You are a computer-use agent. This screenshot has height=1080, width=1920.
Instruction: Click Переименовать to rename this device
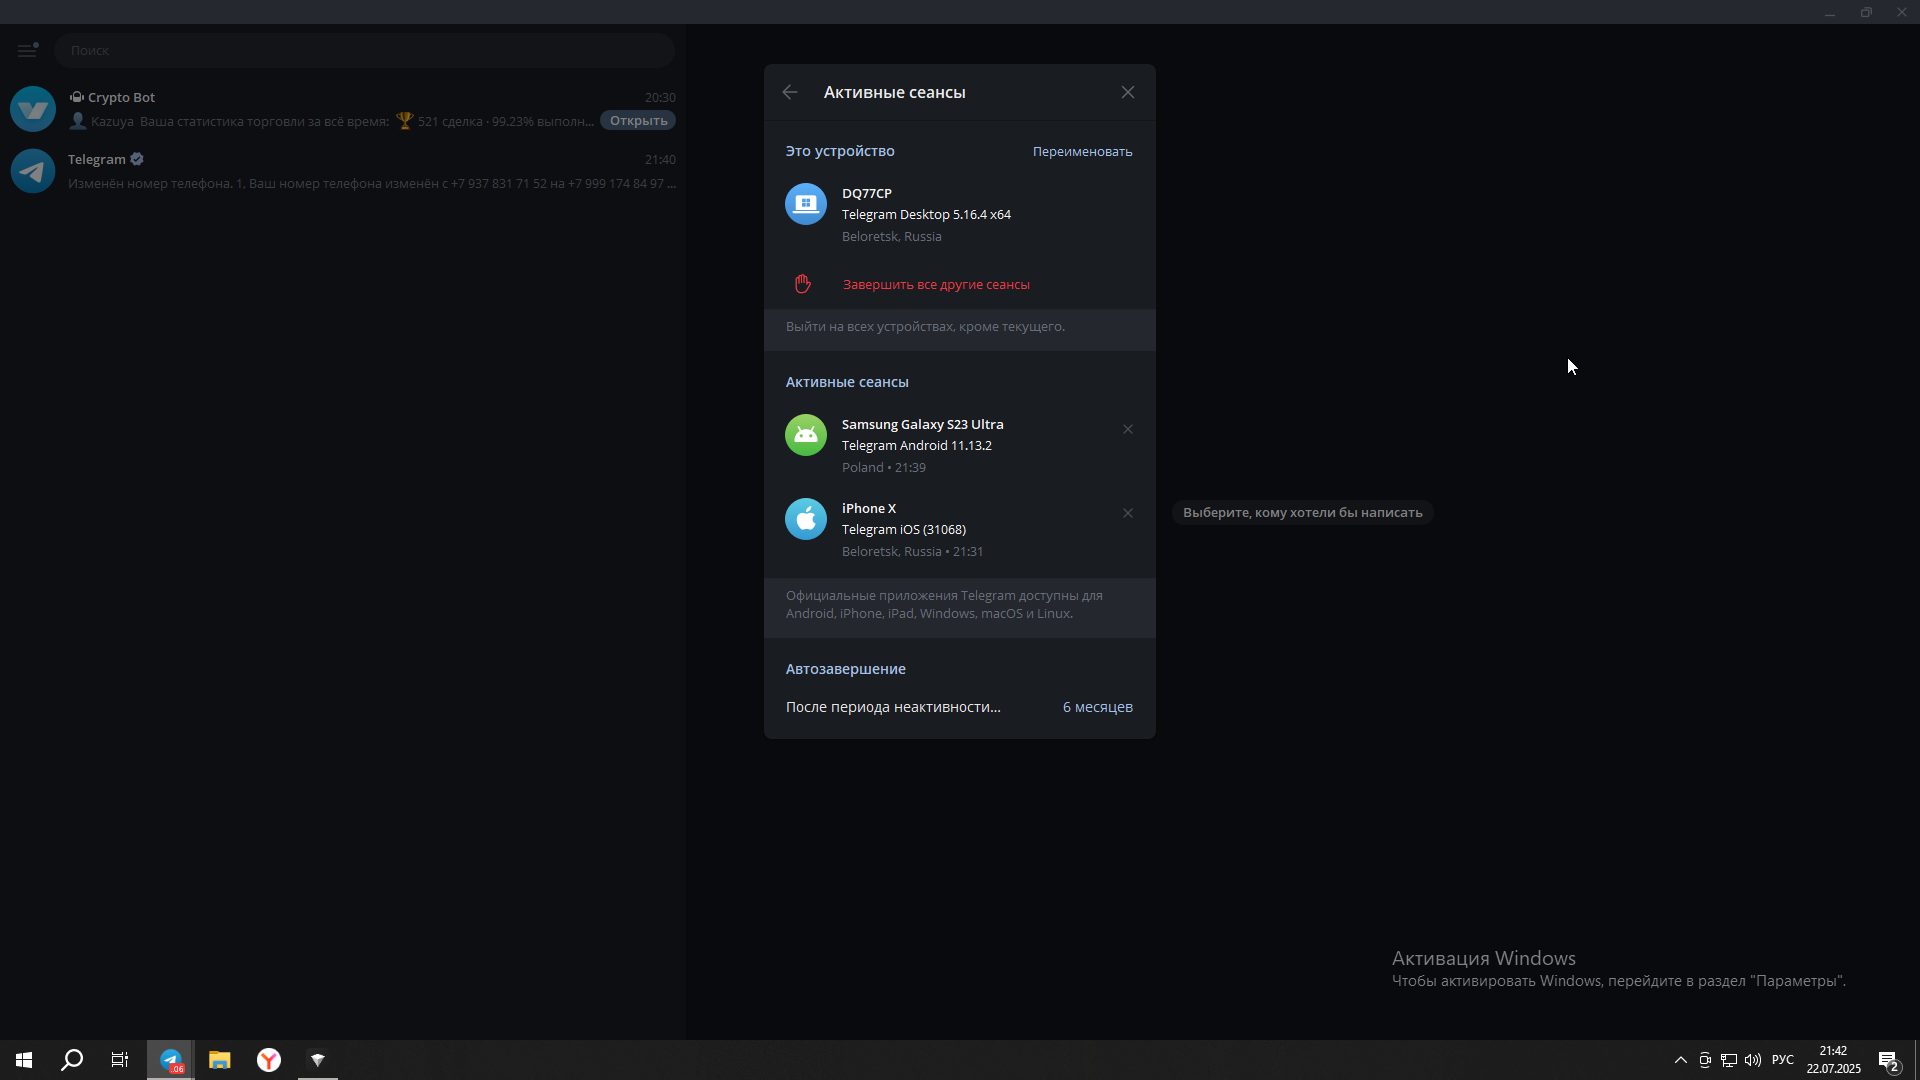click(x=1082, y=152)
